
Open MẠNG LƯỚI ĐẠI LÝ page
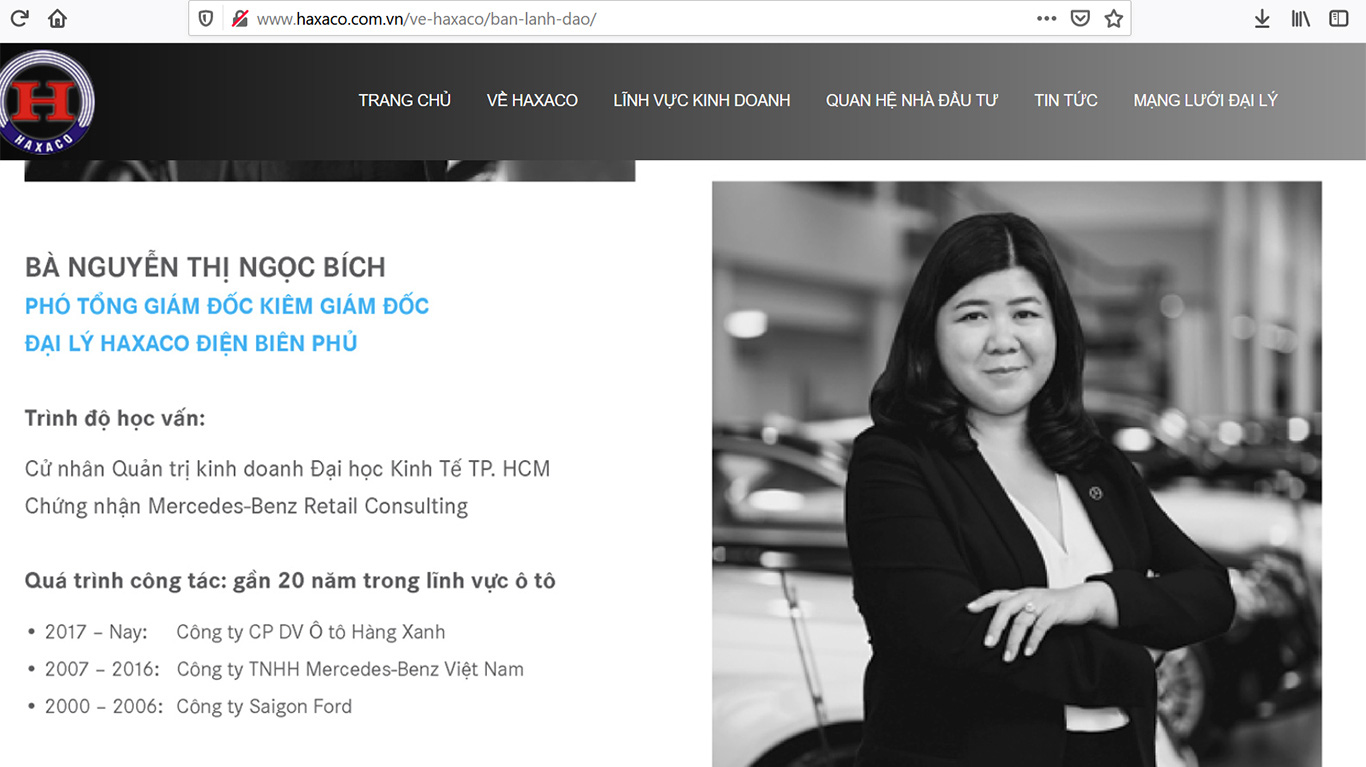(x=1205, y=100)
